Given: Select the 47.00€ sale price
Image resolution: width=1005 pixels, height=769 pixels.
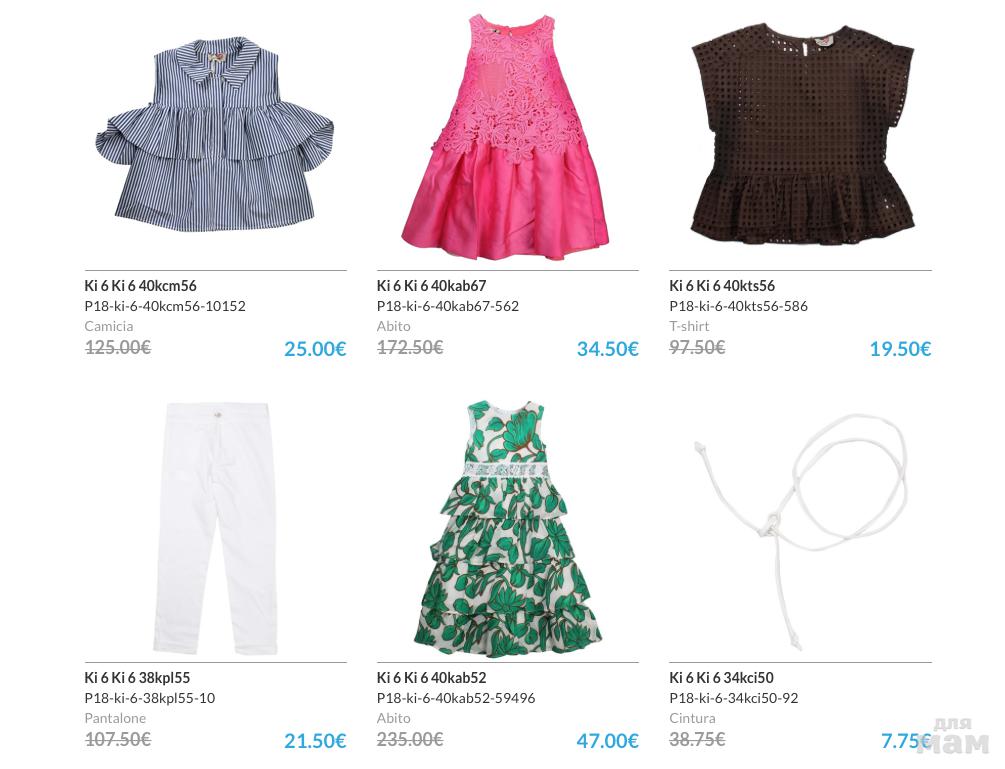Looking at the screenshot, I should pyautogui.click(x=608, y=741).
